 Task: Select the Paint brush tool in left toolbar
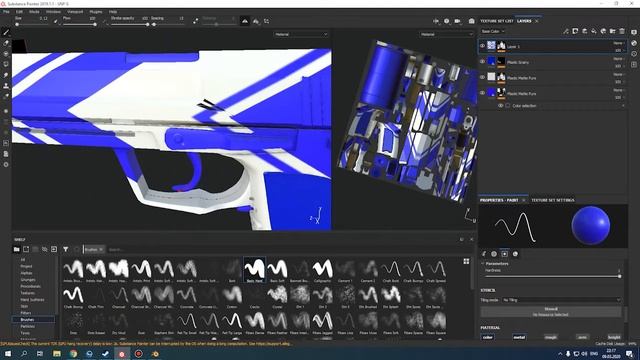[6, 32]
